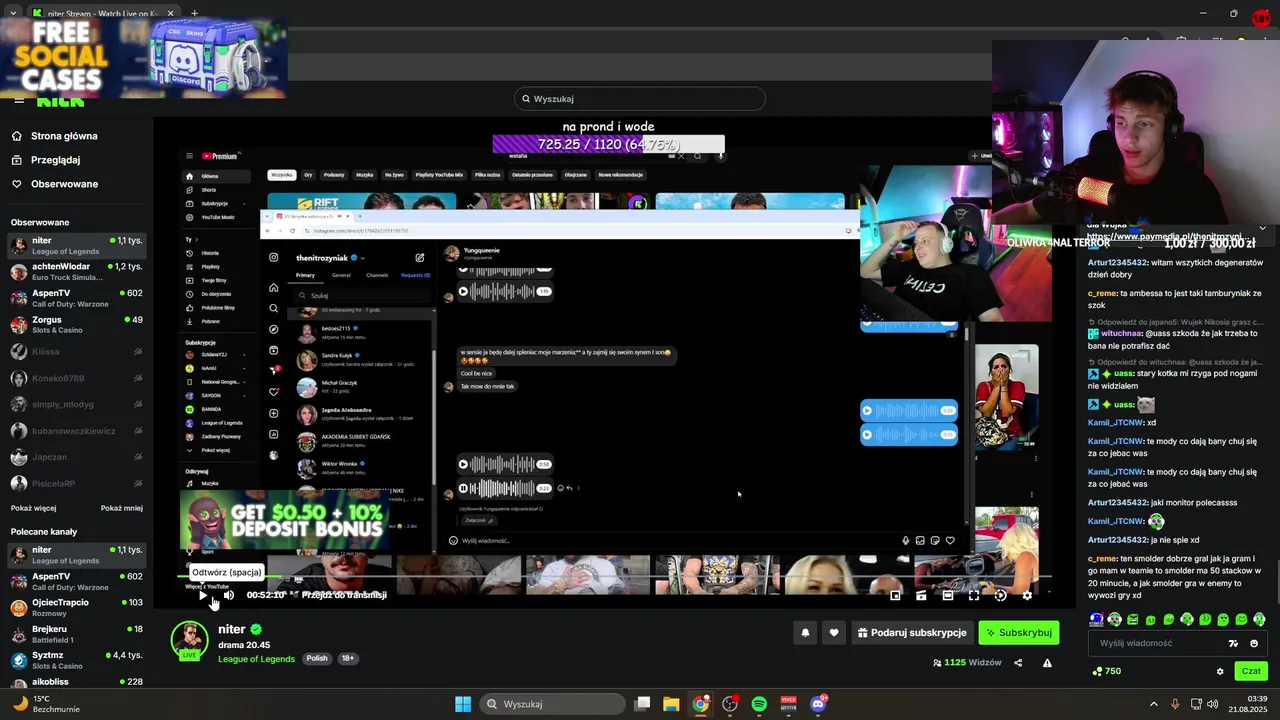The height and width of the screenshot is (720, 1280).
Task: Open Spotify from taskbar
Action: [759, 704]
